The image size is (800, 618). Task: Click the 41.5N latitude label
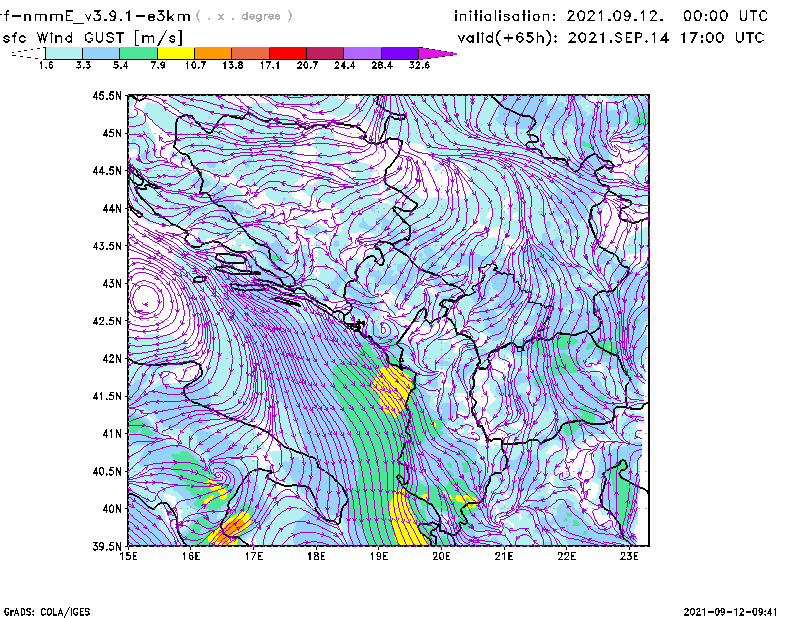(107, 396)
